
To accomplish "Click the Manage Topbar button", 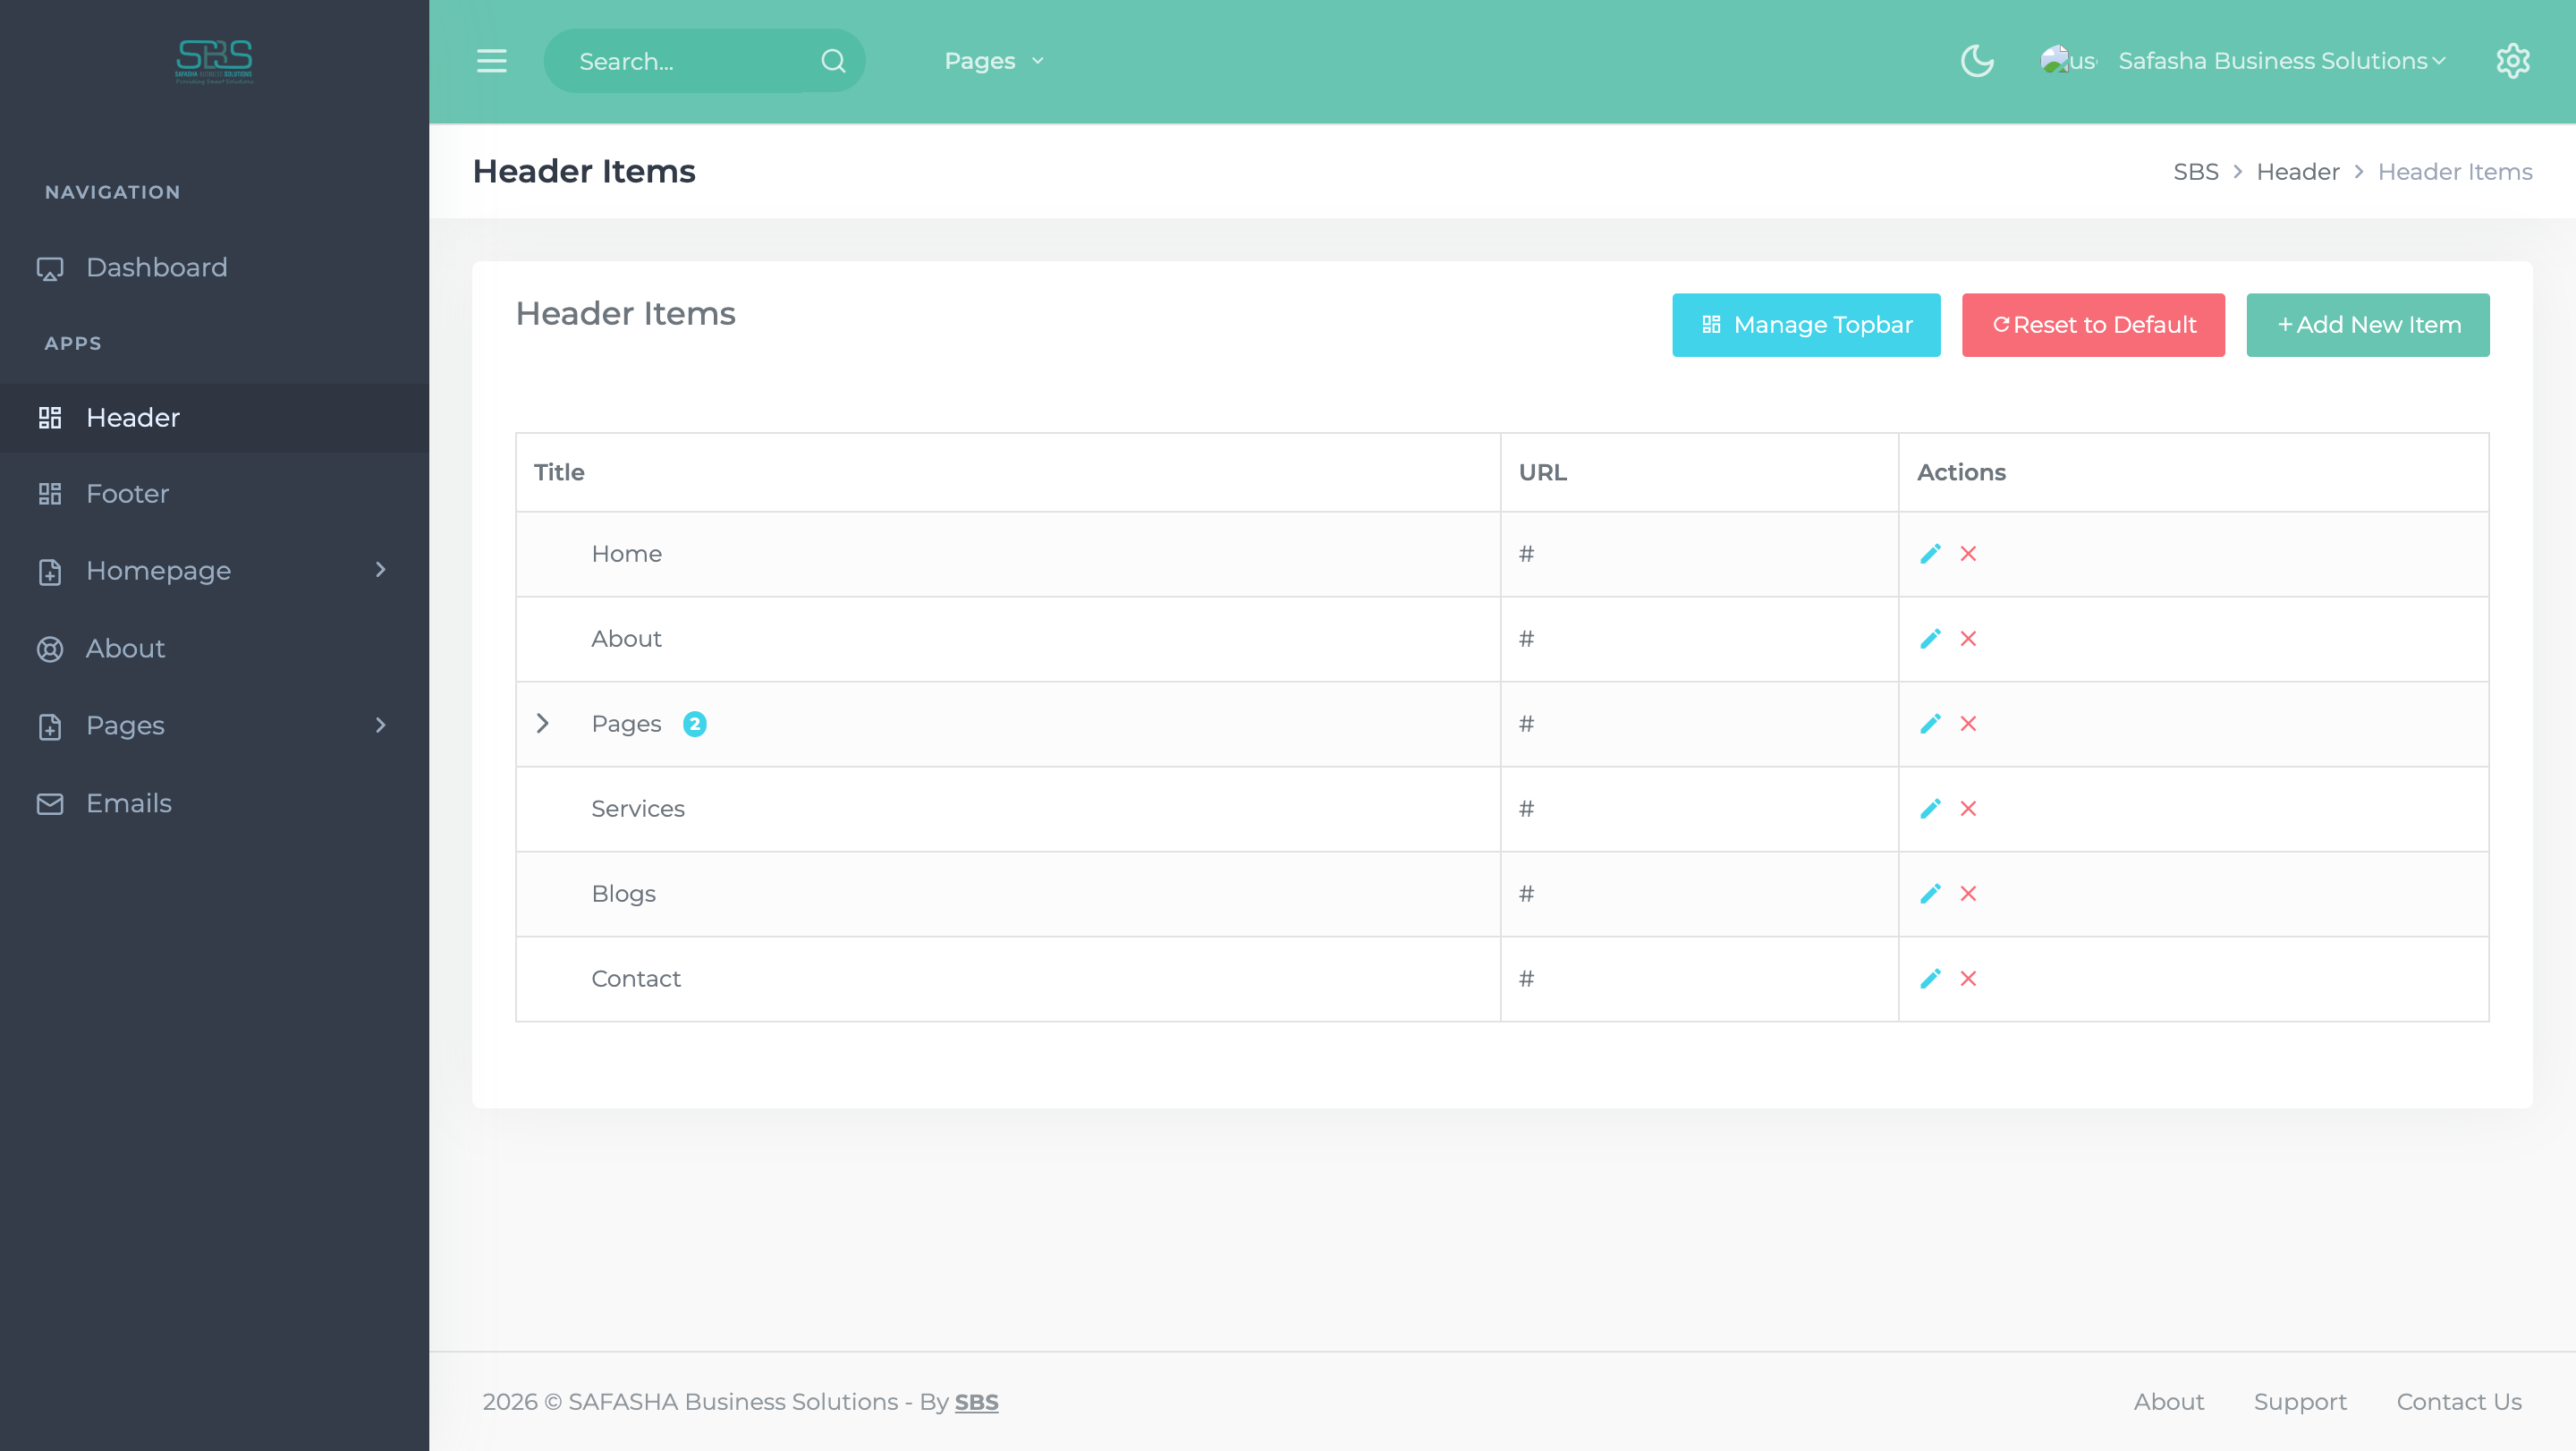I will coord(1806,325).
